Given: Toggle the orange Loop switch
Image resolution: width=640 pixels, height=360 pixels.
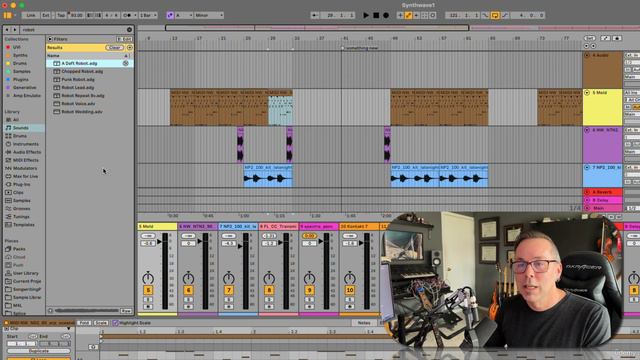Looking at the screenshot, I should coord(495,16).
